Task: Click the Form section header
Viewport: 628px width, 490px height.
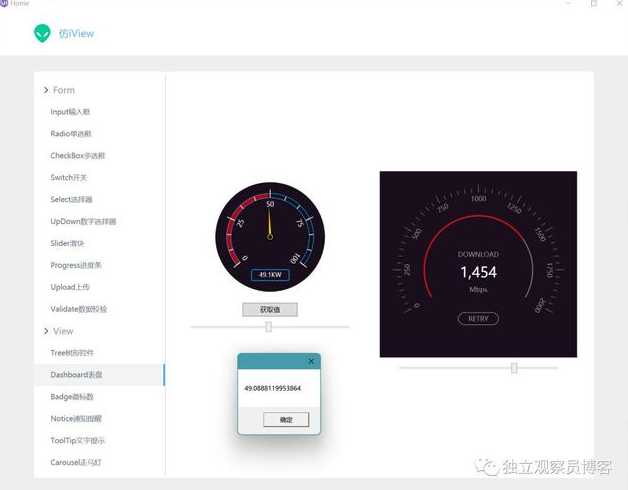Action: point(64,90)
